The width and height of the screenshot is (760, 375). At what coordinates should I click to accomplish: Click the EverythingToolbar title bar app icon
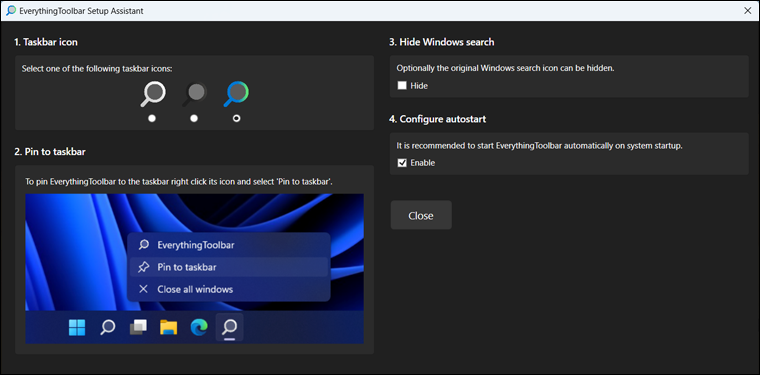[11, 11]
